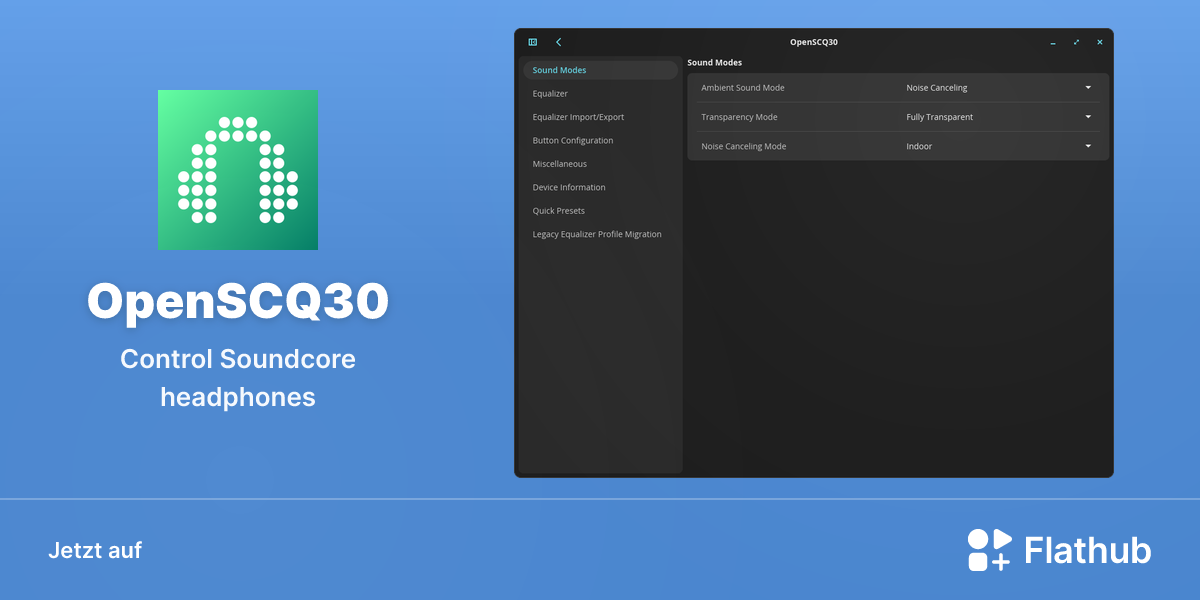Select Equalizer Import/Export in the sidebar
The height and width of the screenshot is (600, 1200).
pos(600,117)
